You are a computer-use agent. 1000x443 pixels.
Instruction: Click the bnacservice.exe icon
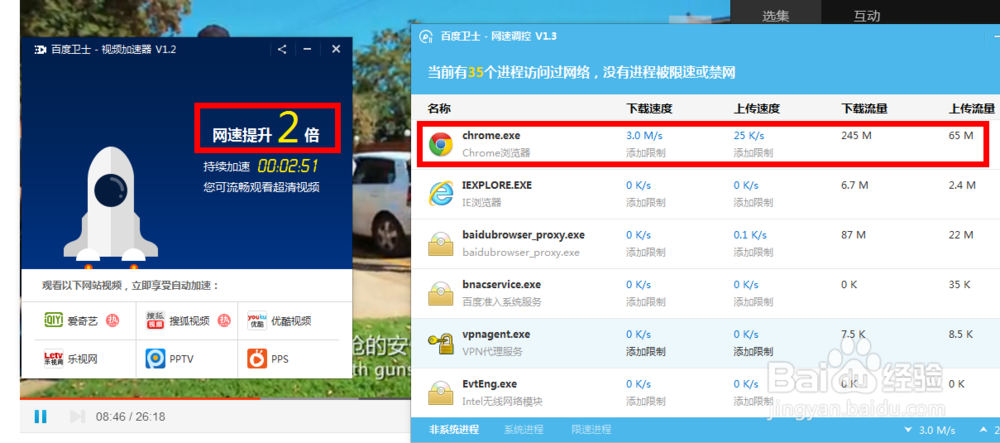click(441, 293)
